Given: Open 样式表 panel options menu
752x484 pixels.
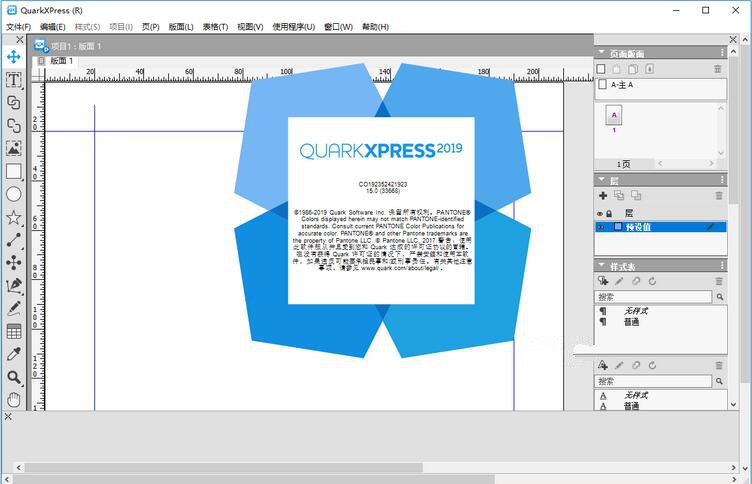Looking at the screenshot, I should pyautogui.click(x=722, y=265).
